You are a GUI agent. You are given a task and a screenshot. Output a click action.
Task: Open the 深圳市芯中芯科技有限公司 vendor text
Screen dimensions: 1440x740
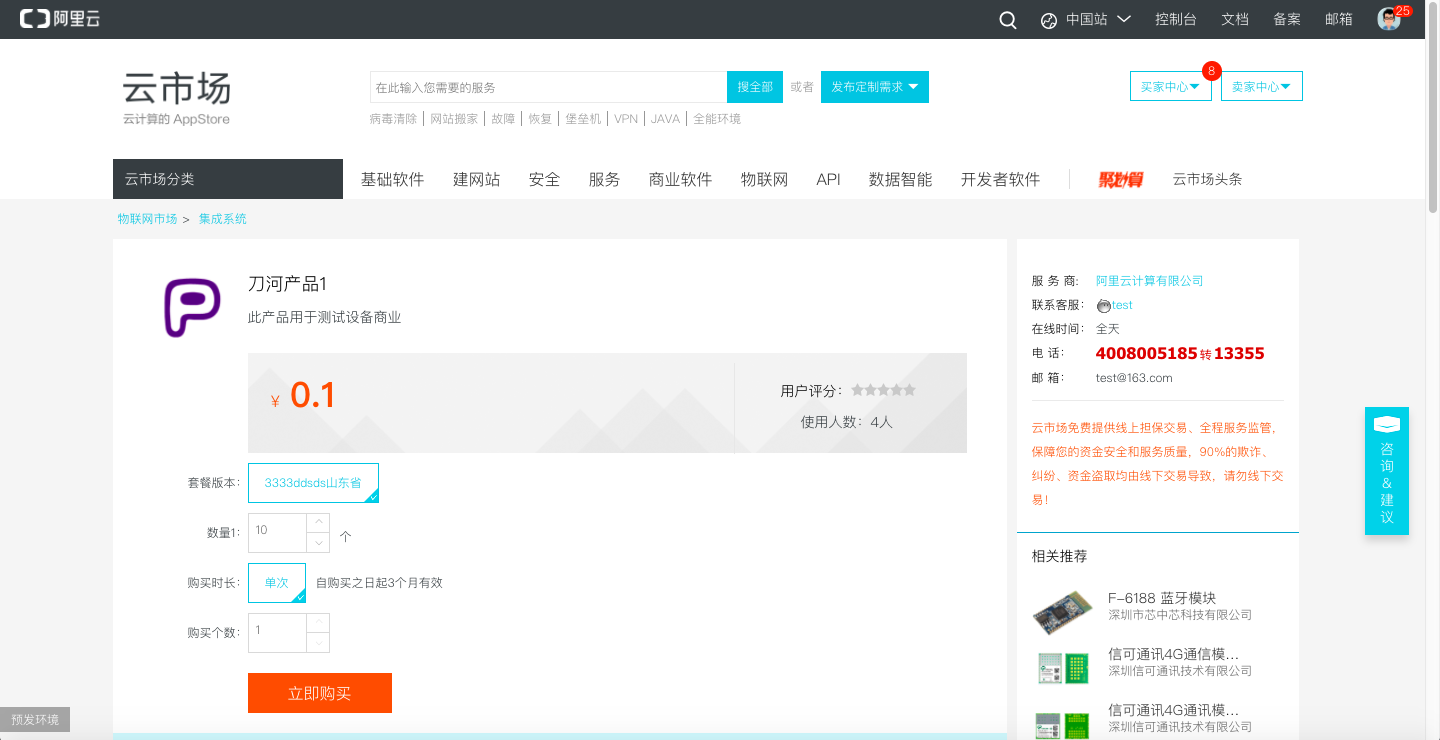[x=1180, y=615]
